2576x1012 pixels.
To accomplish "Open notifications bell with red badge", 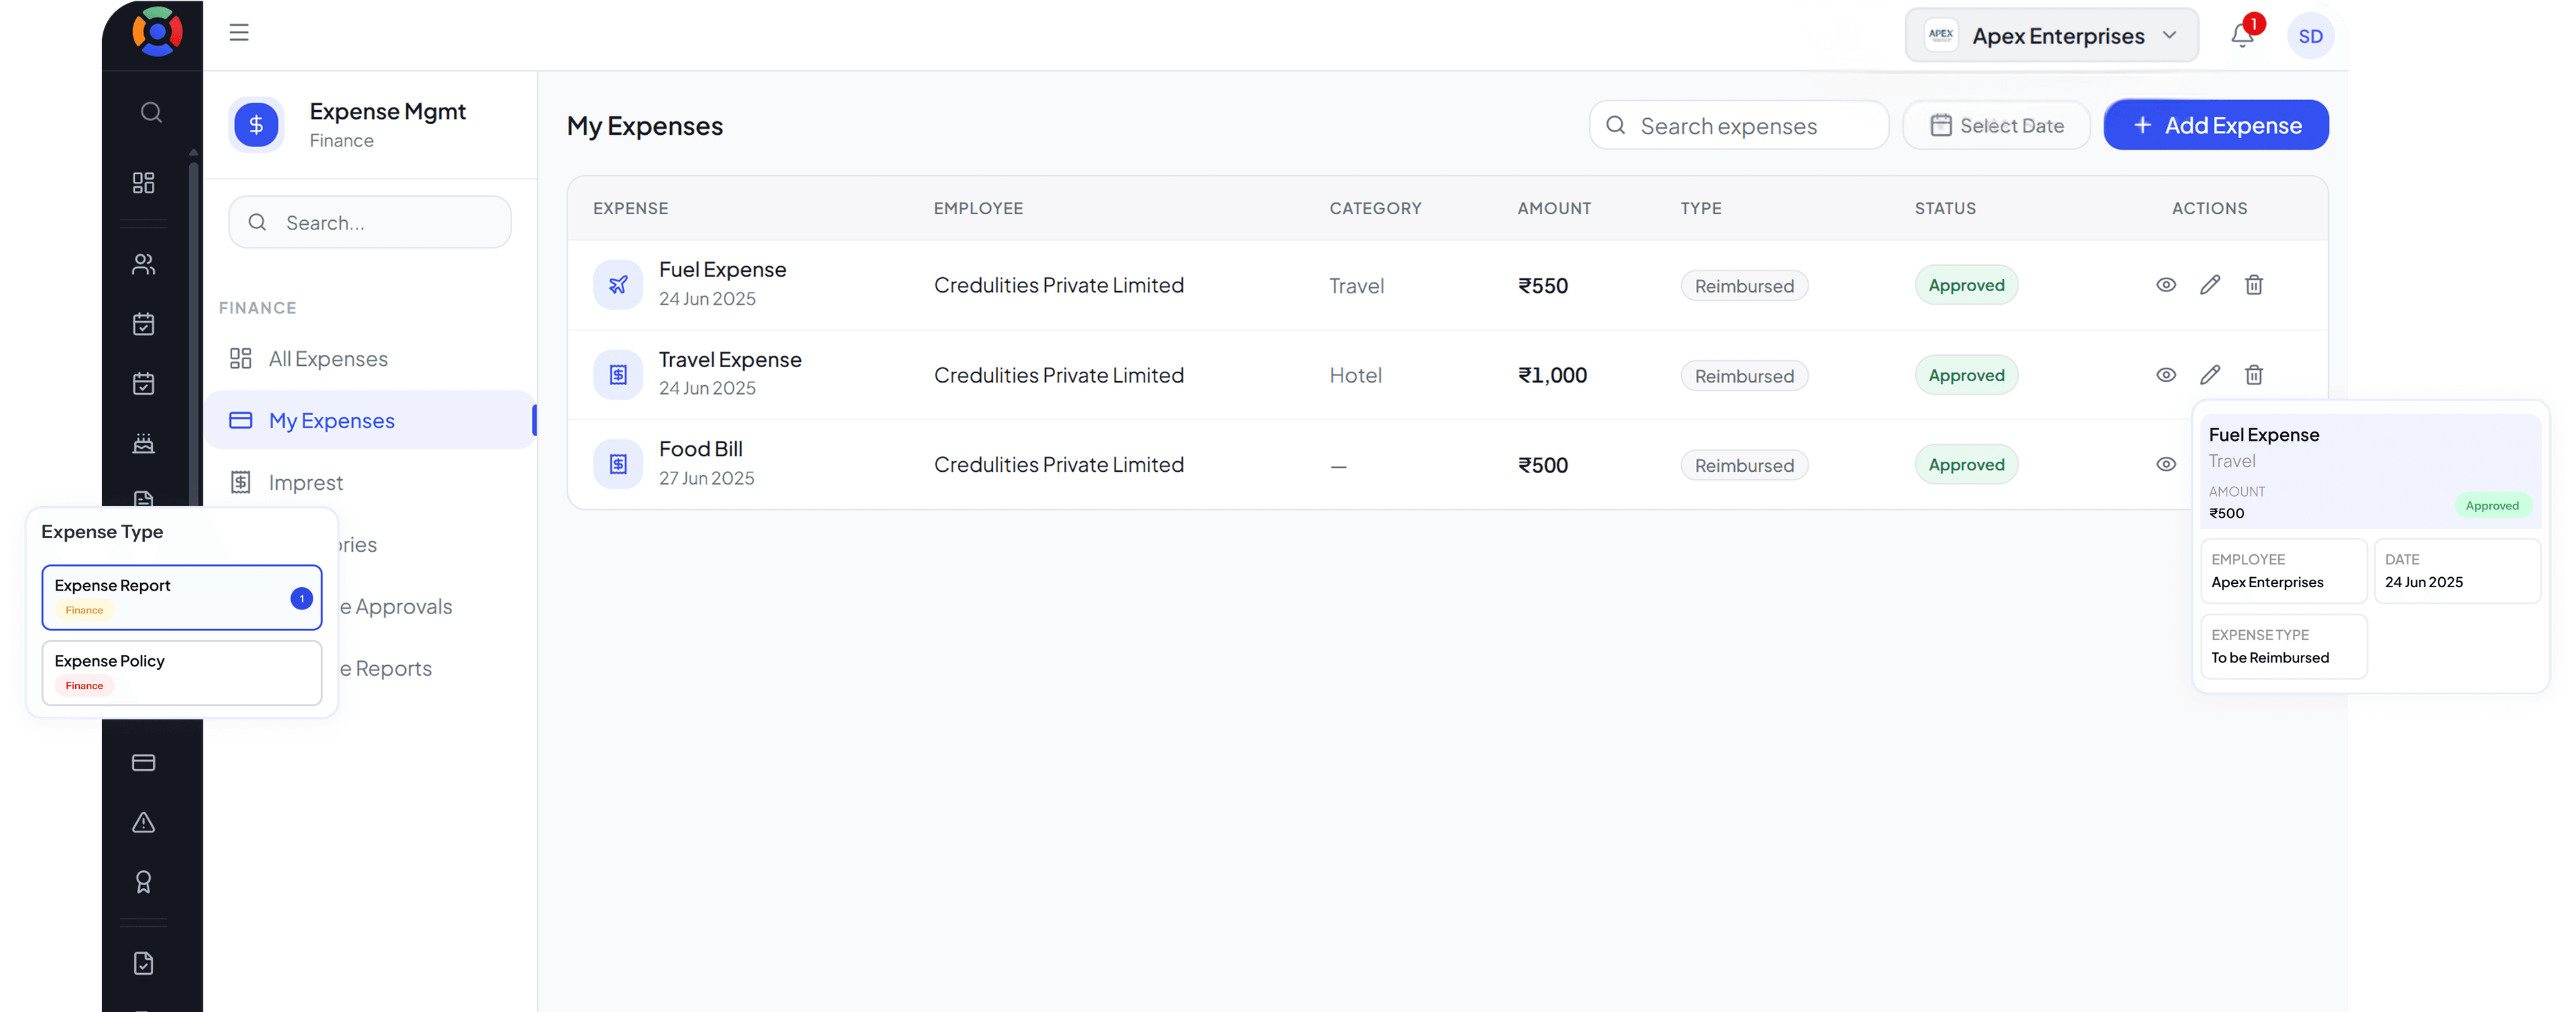I will pos(2242,35).
